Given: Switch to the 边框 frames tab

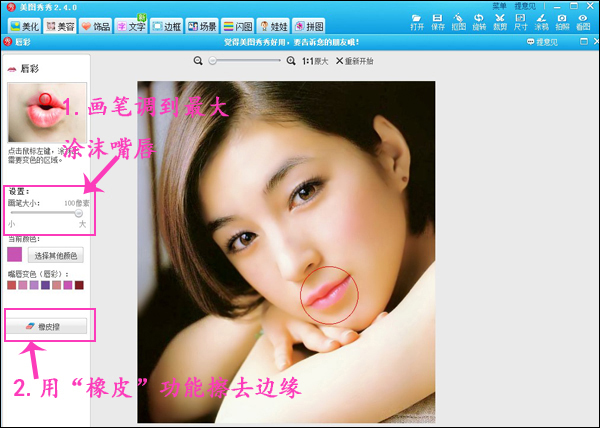Looking at the screenshot, I should point(169,25).
